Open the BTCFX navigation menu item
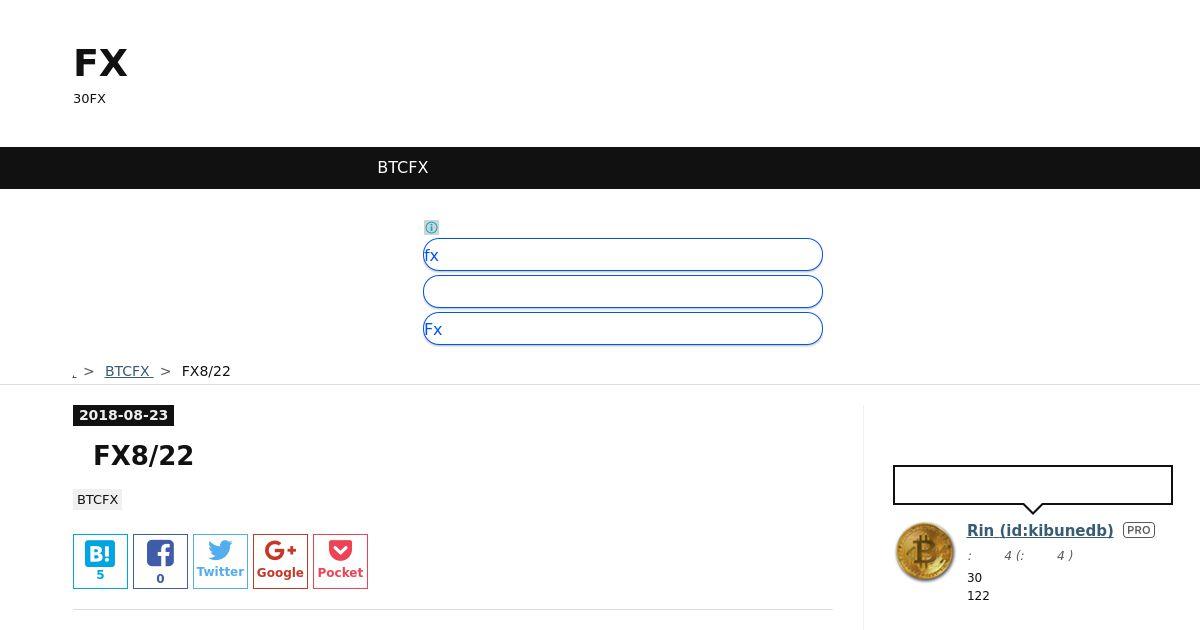This screenshot has width=1200, height=630. 402,168
